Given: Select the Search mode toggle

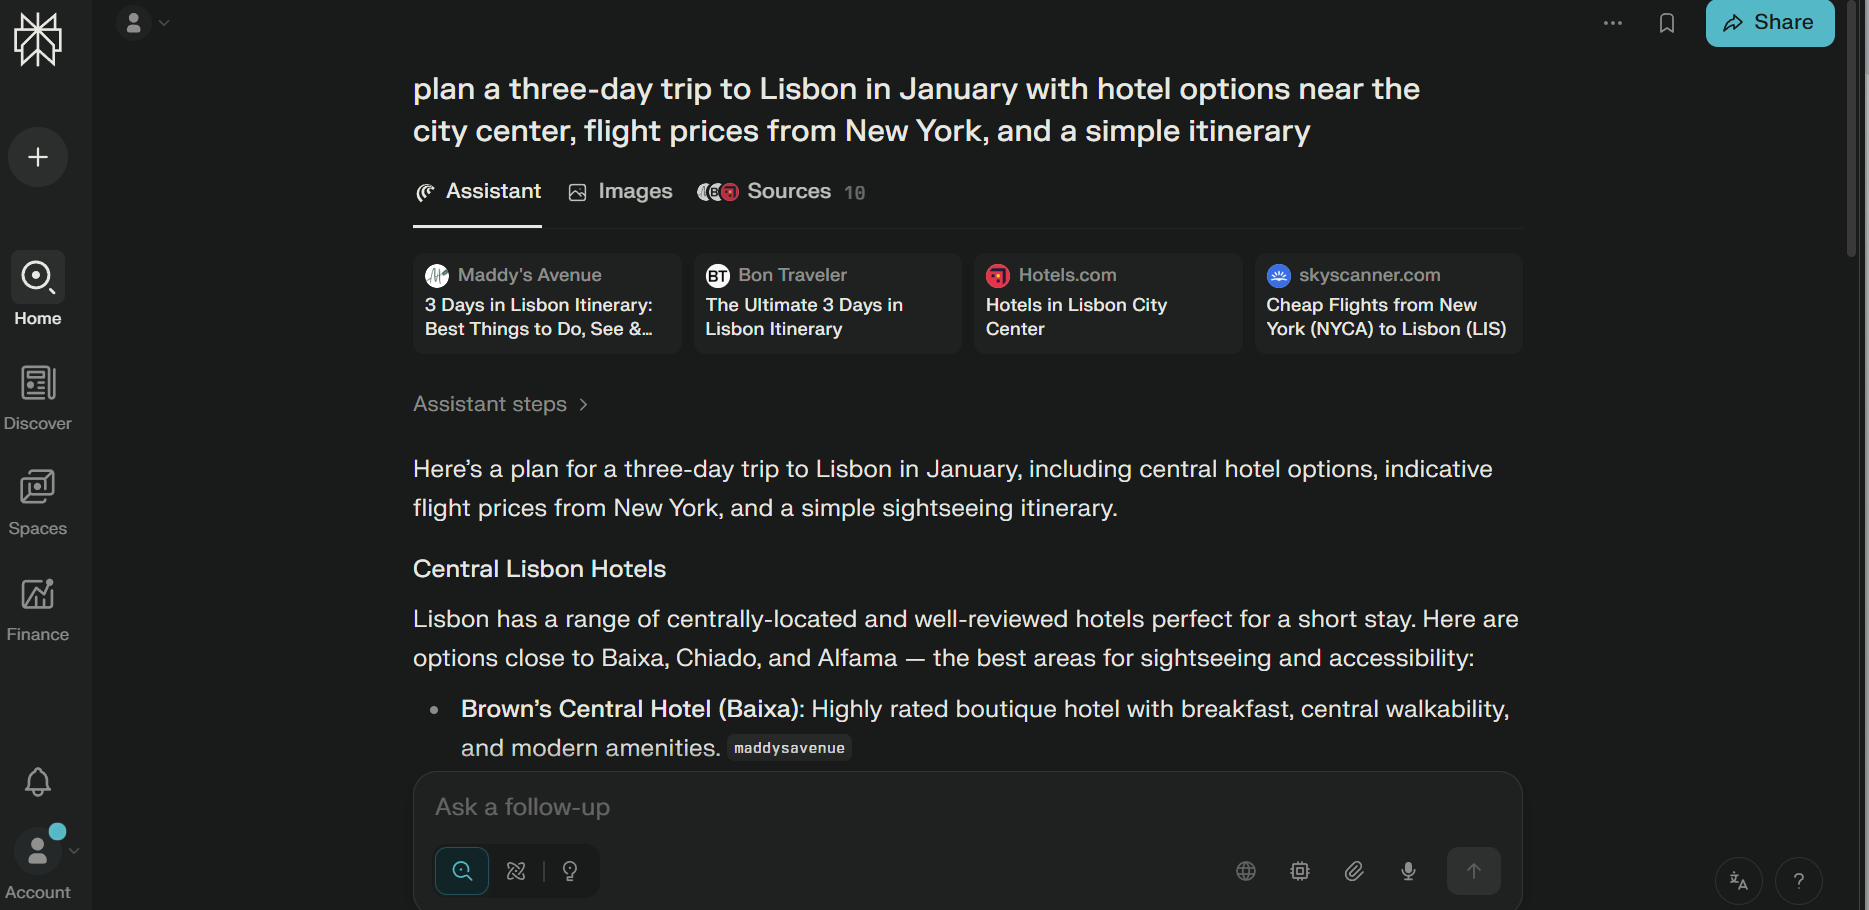Looking at the screenshot, I should pos(462,871).
